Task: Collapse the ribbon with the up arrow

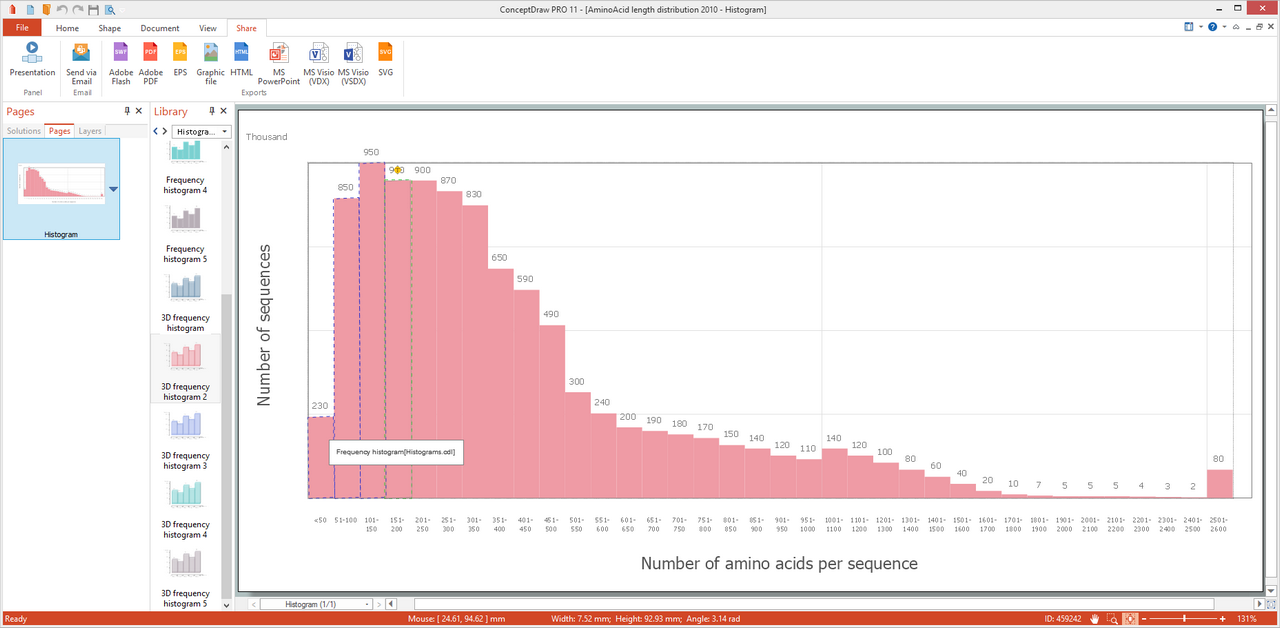Action: [1236, 28]
